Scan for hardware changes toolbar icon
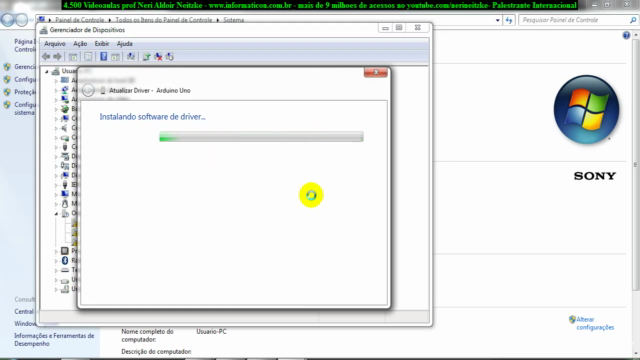Image resolution: width=640 pixels, height=360 pixels. click(131, 57)
